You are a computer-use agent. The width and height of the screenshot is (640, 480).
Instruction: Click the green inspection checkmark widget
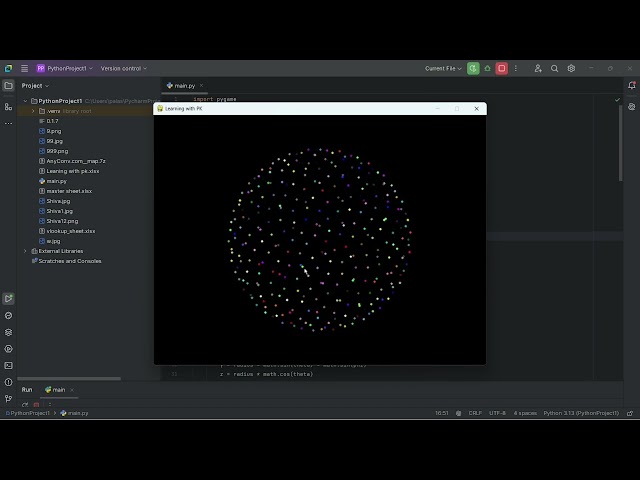click(x=617, y=100)
